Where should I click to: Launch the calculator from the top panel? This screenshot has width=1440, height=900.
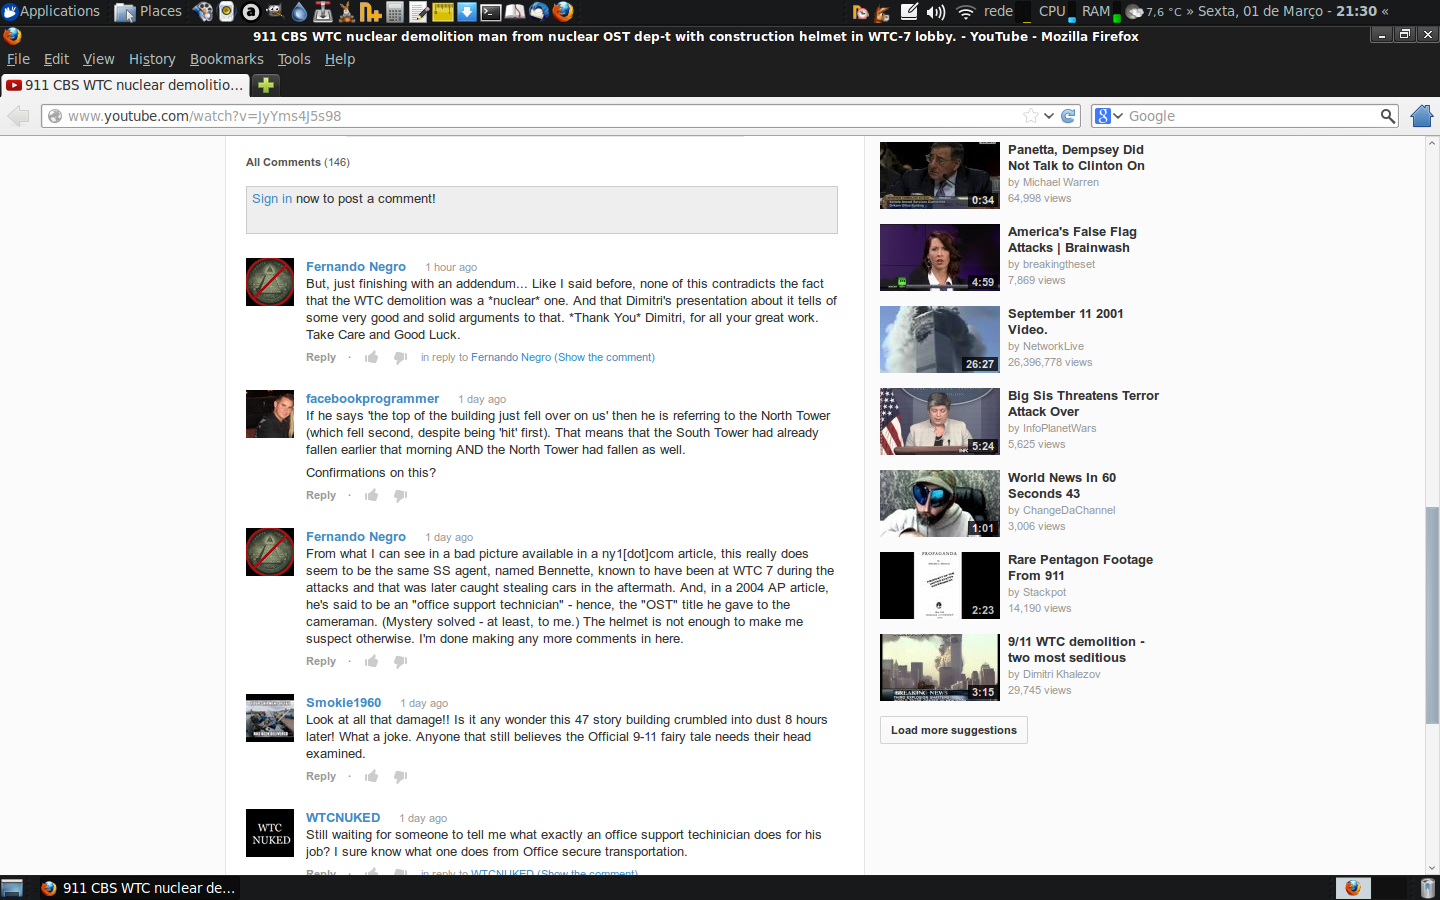point(395,12)
